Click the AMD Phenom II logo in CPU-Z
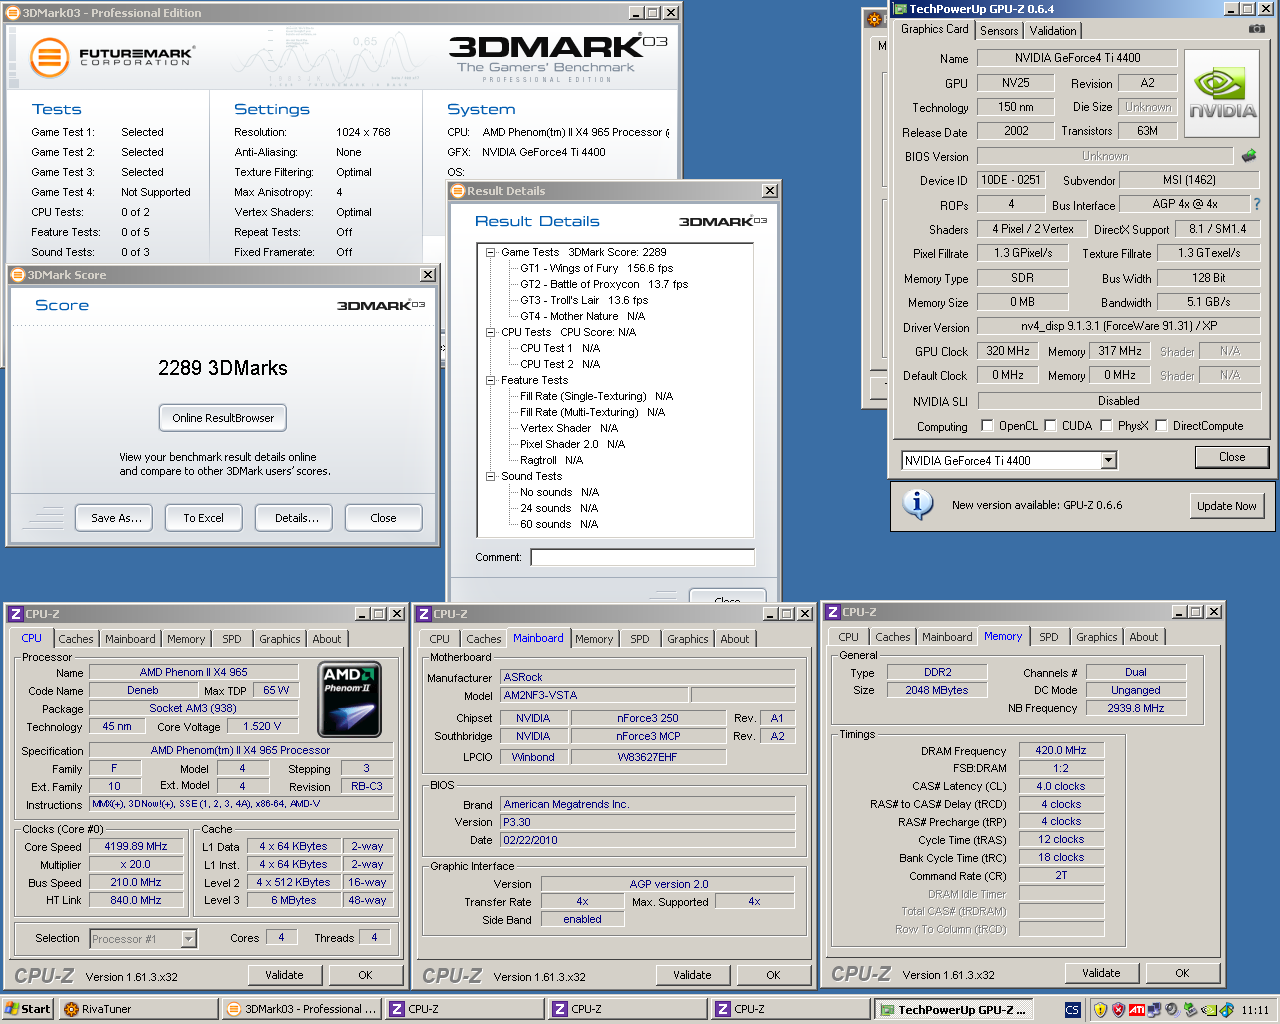The image size is (1280, 1024). click(349, 700)
